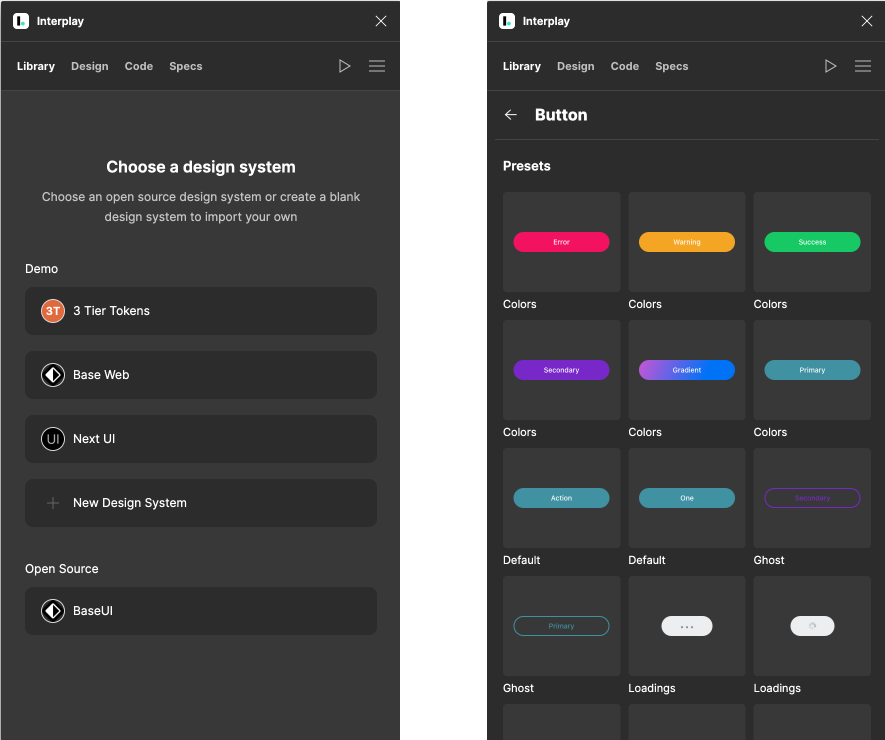Click the Next UI circular icon
Viewport: 885px width, 740px height.
tap(53, 439)
